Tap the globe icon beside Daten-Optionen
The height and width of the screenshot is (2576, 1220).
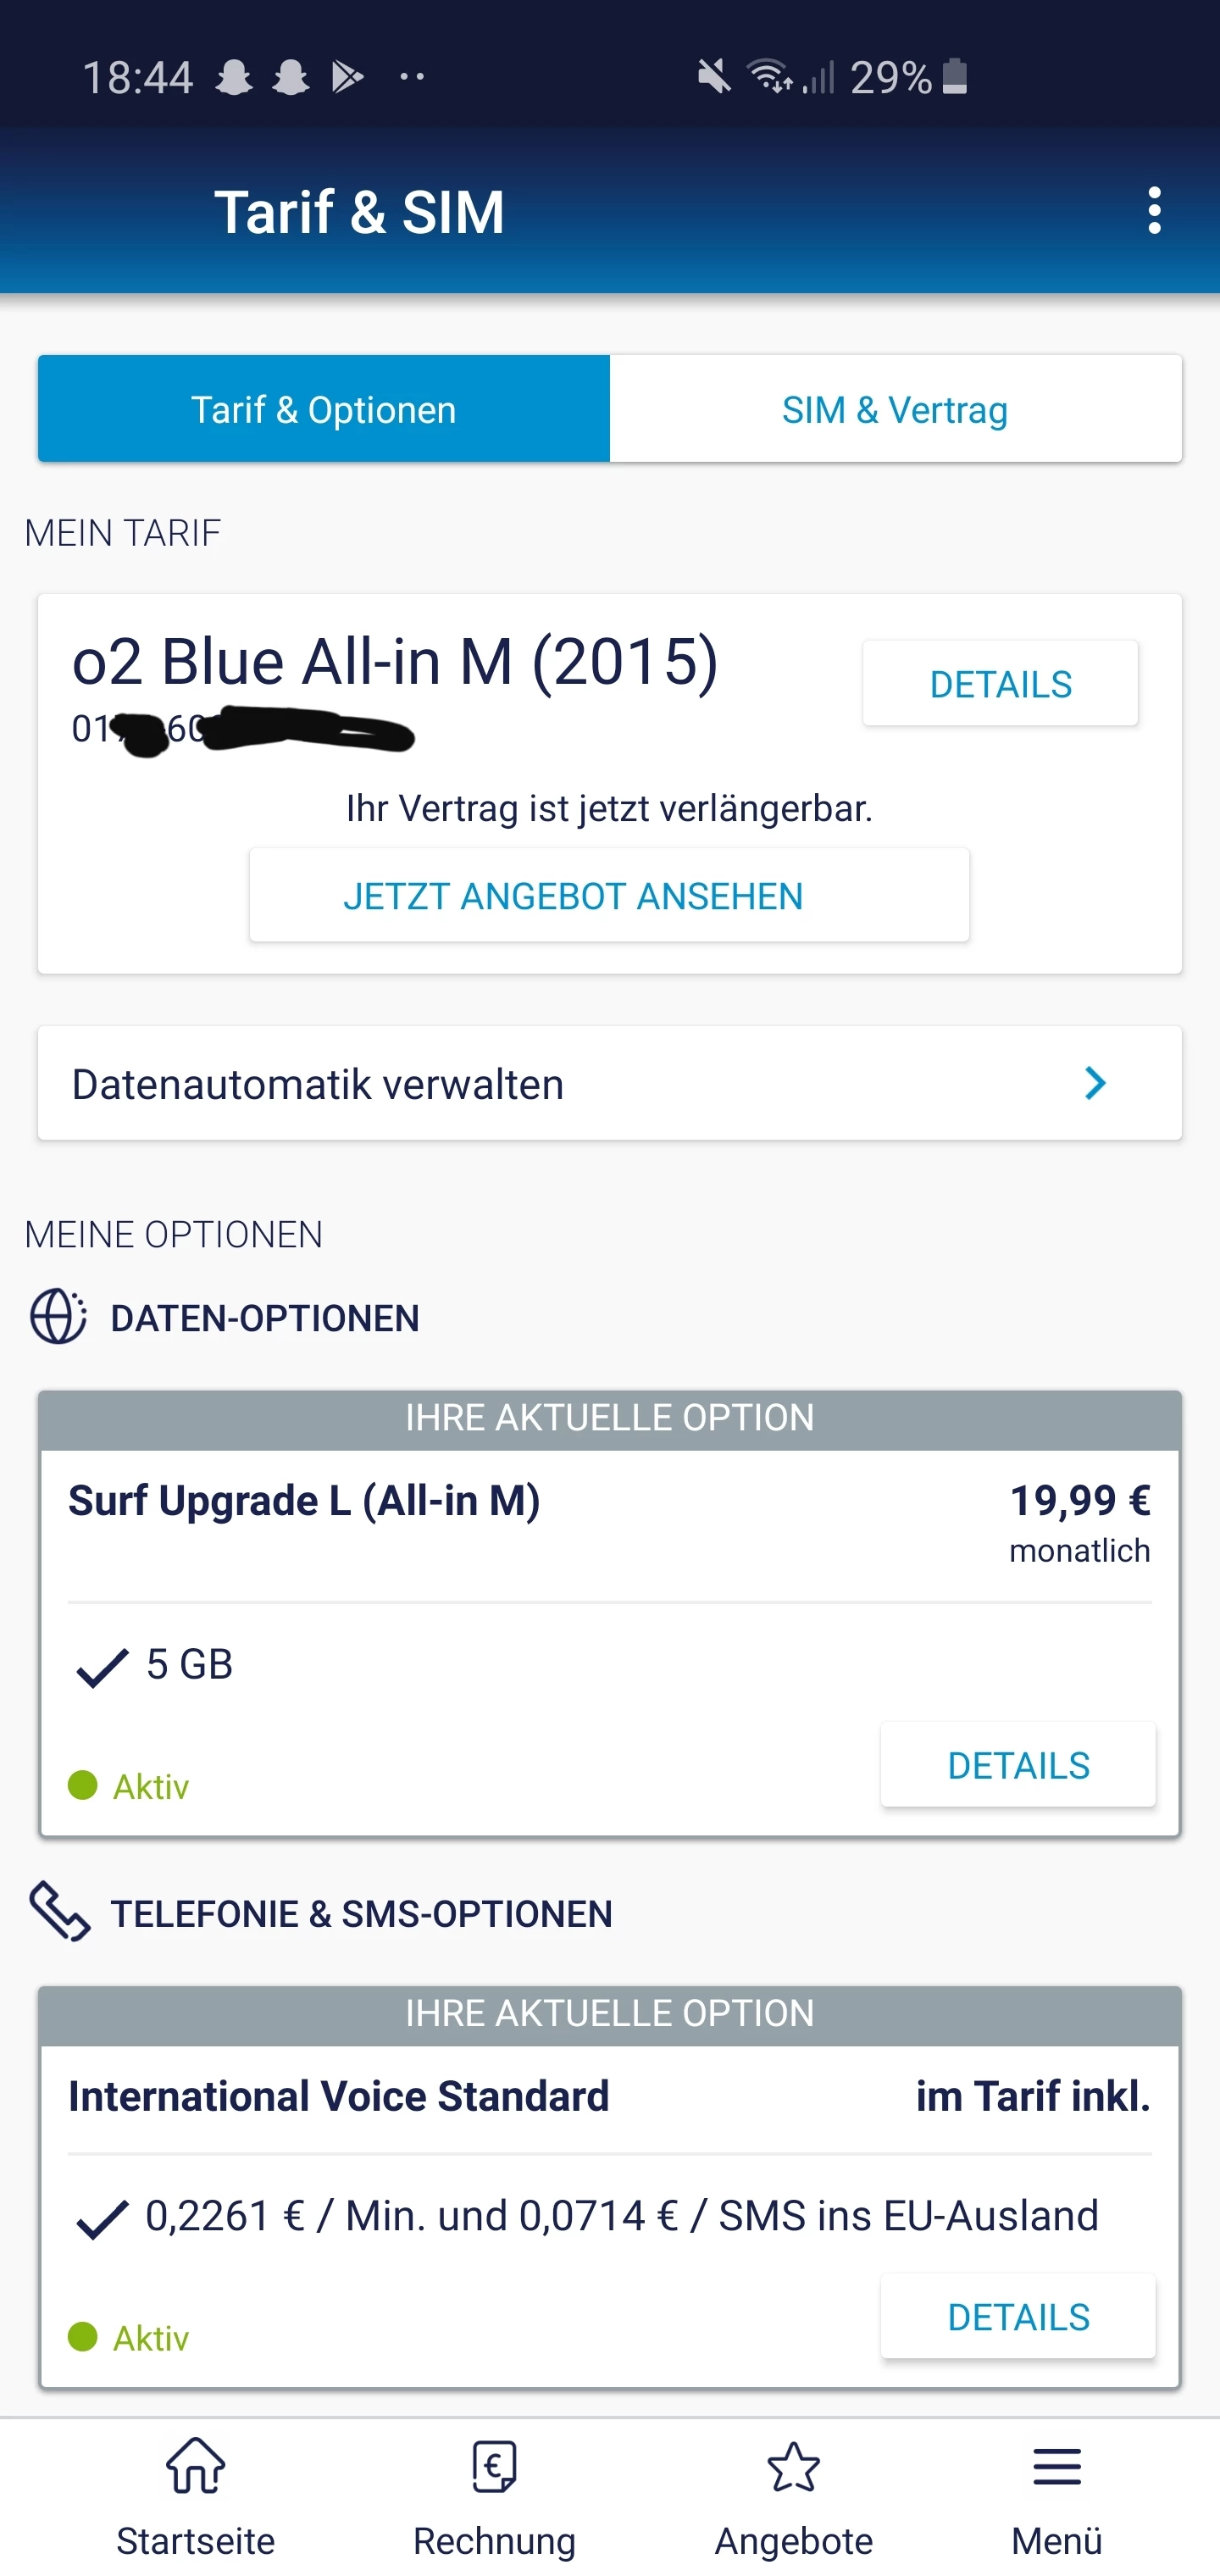coord(58,1316)
